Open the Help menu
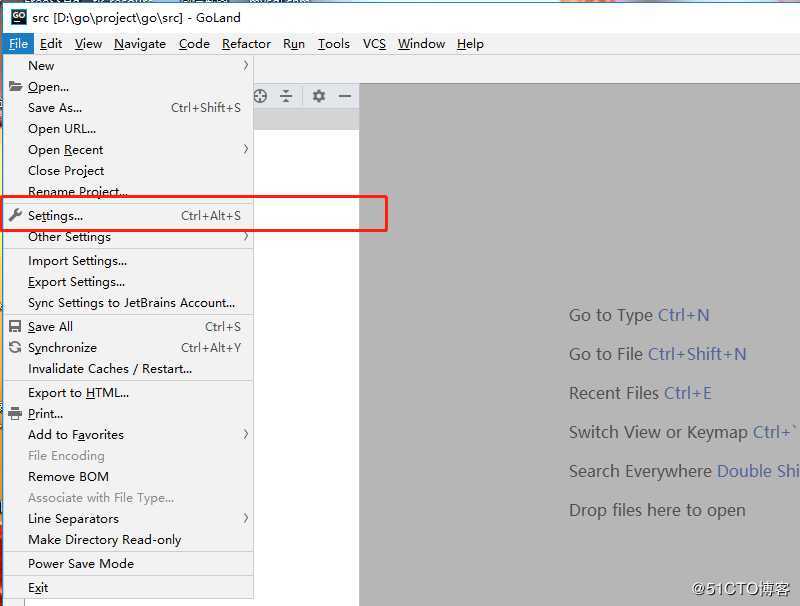 (470, 44)
